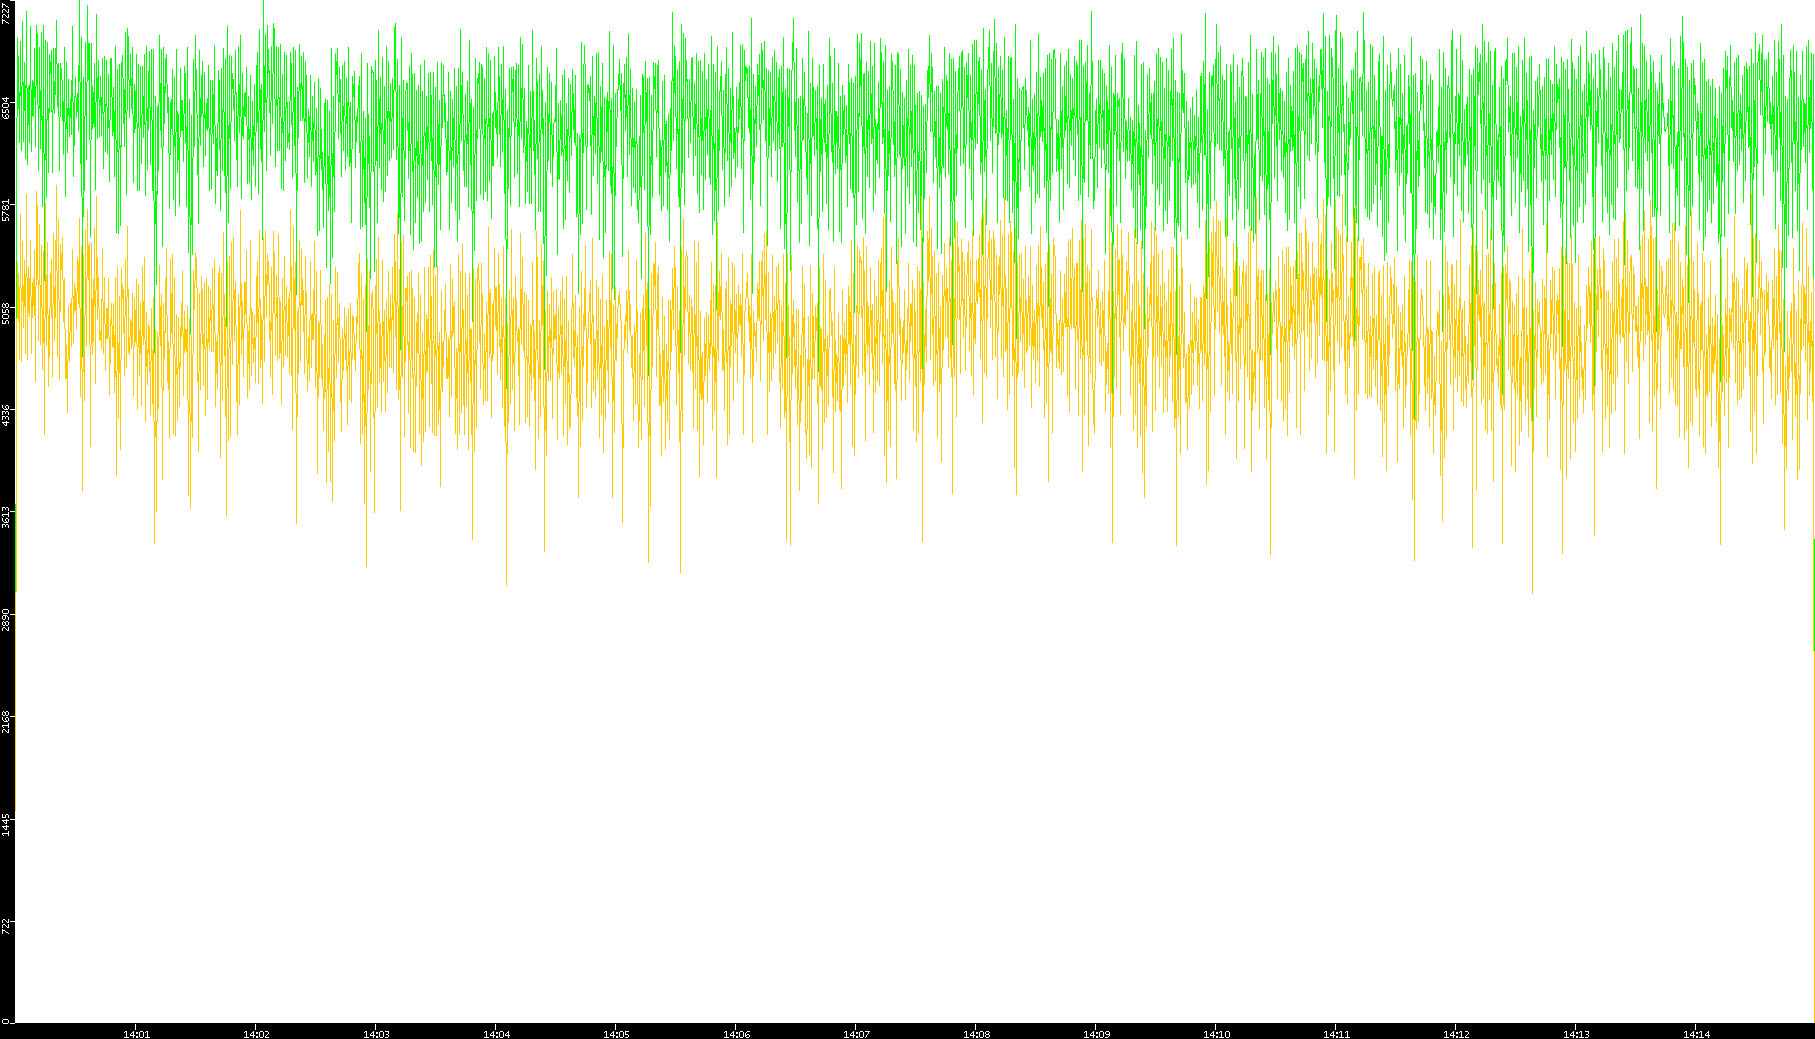Select the 14:03 tick on time axis
Screen dimensions: 1815x1039
(376, 1034)
